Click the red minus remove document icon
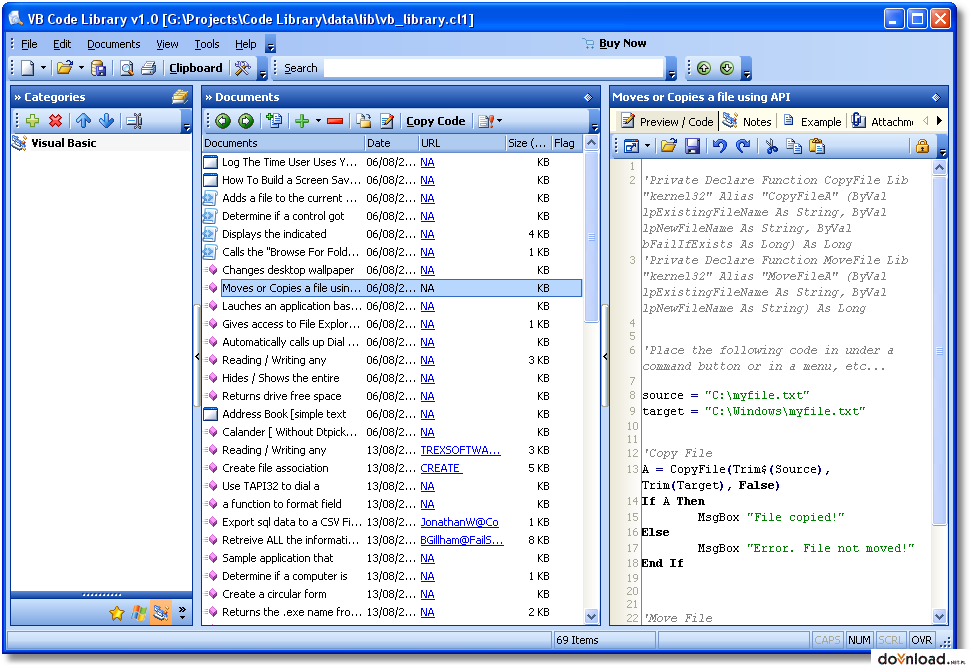 (335, 121)
